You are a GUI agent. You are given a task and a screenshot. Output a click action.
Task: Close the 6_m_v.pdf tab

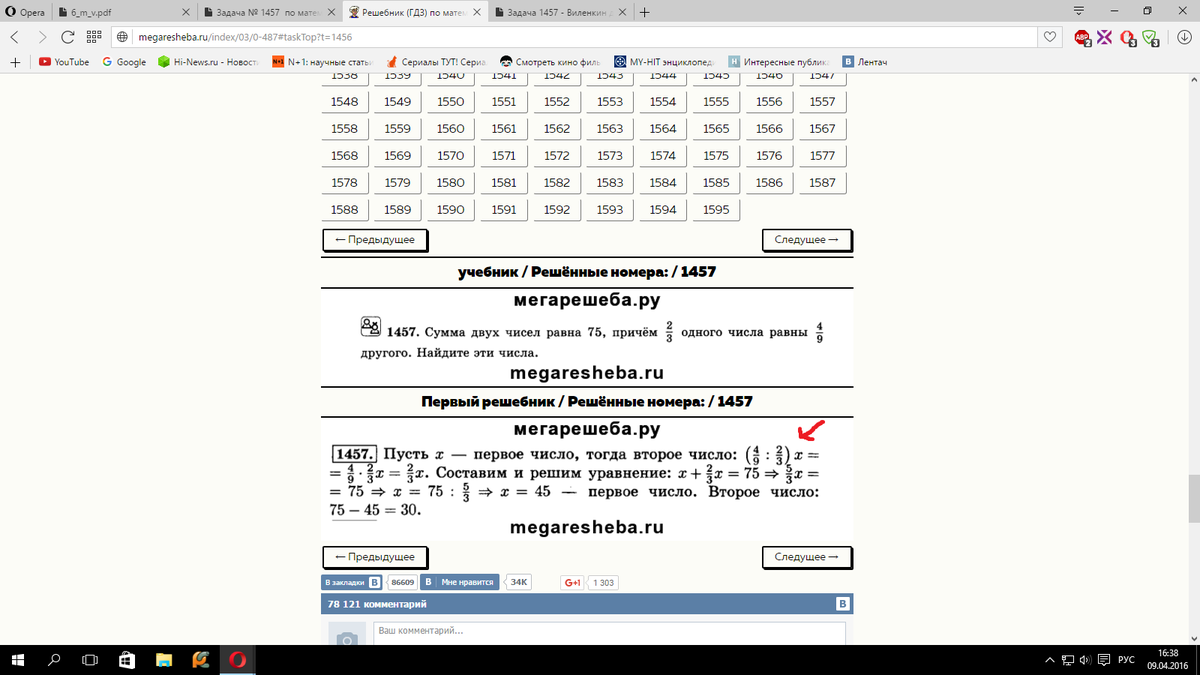click(x=184, y=13)
